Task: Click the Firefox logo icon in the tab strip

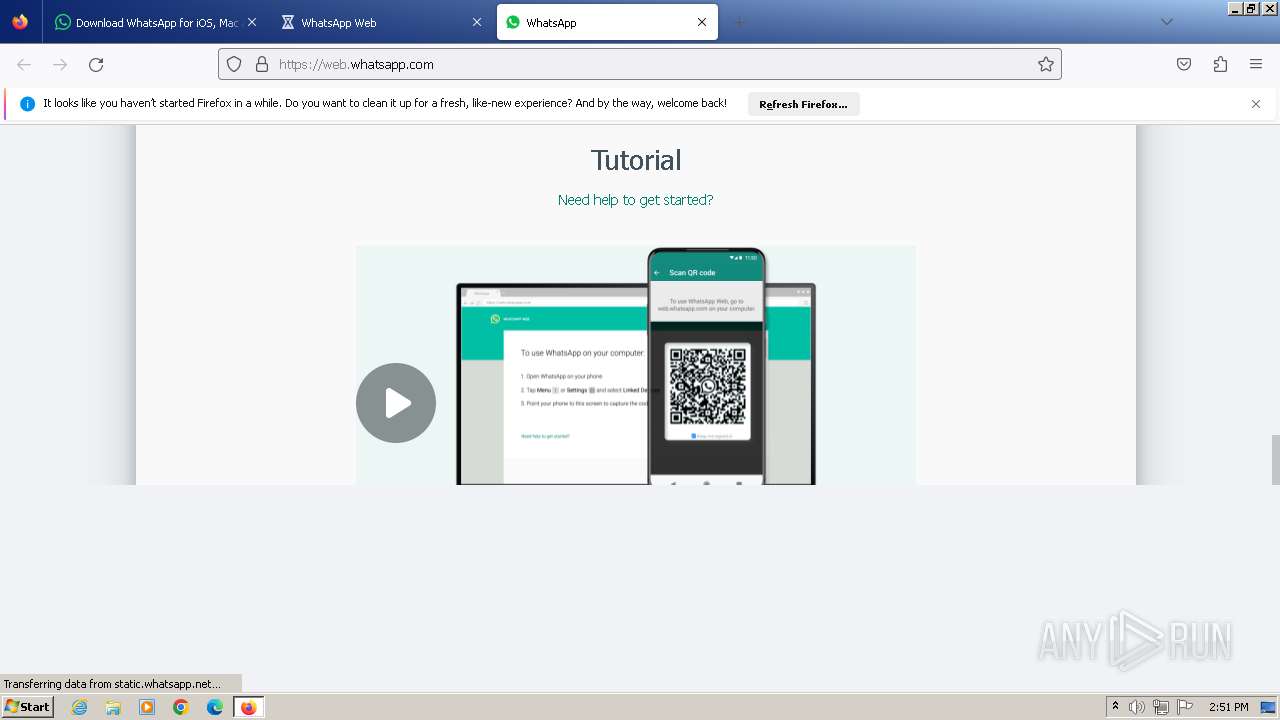Action: click(20, 22)
